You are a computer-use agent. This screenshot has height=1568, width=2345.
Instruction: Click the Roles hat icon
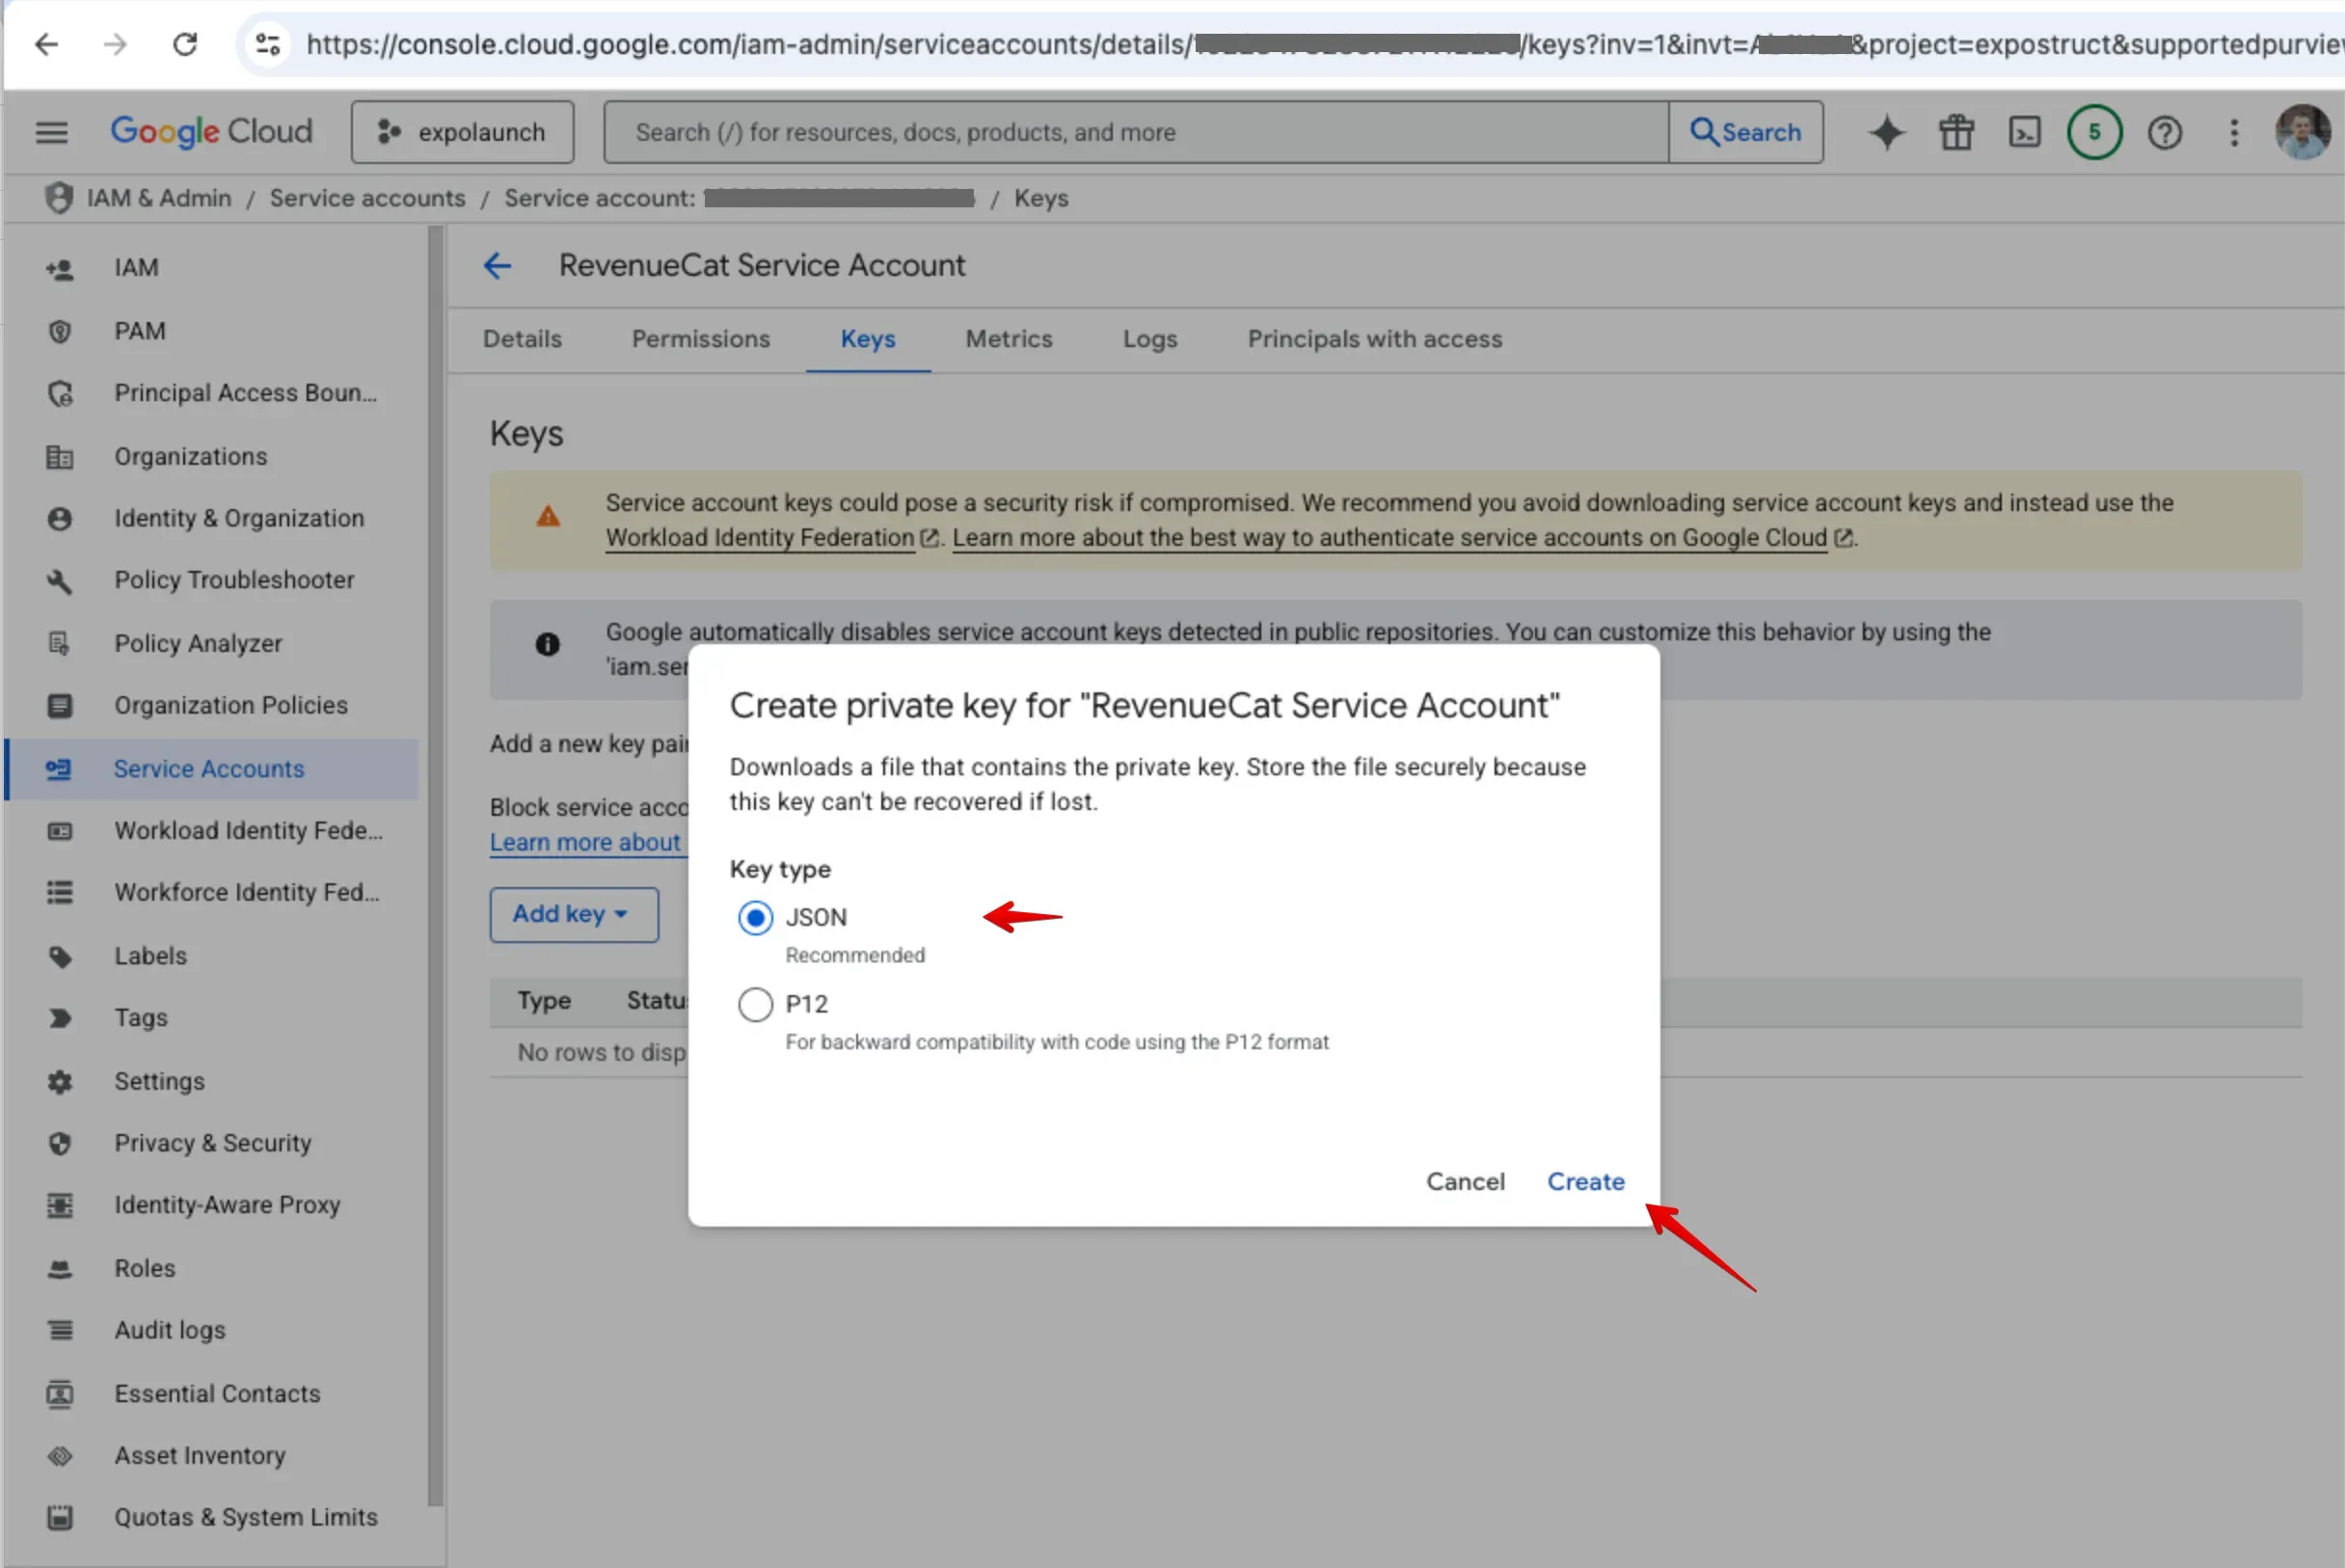coord(59,1268)
